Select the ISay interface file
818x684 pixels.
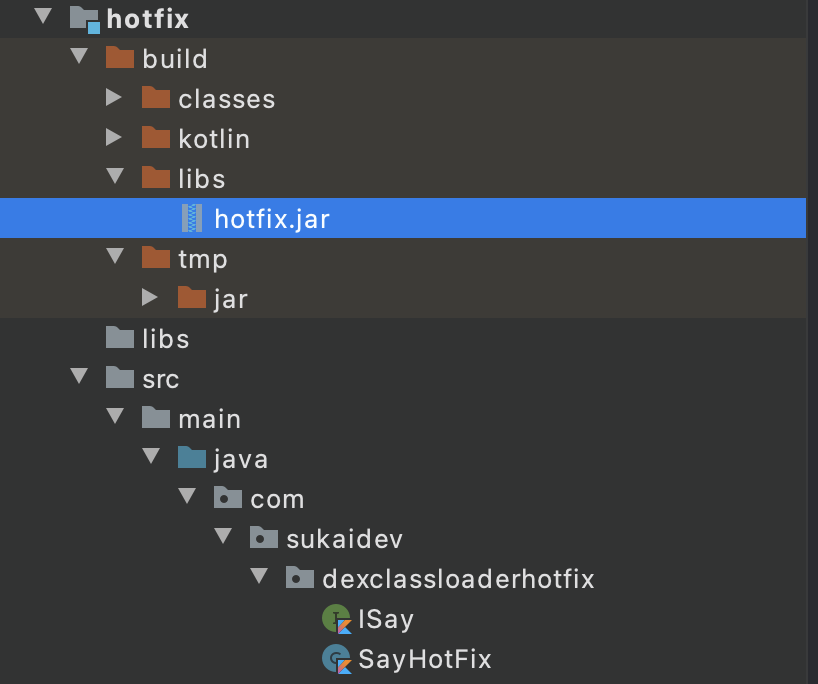[x=386, y=619]
